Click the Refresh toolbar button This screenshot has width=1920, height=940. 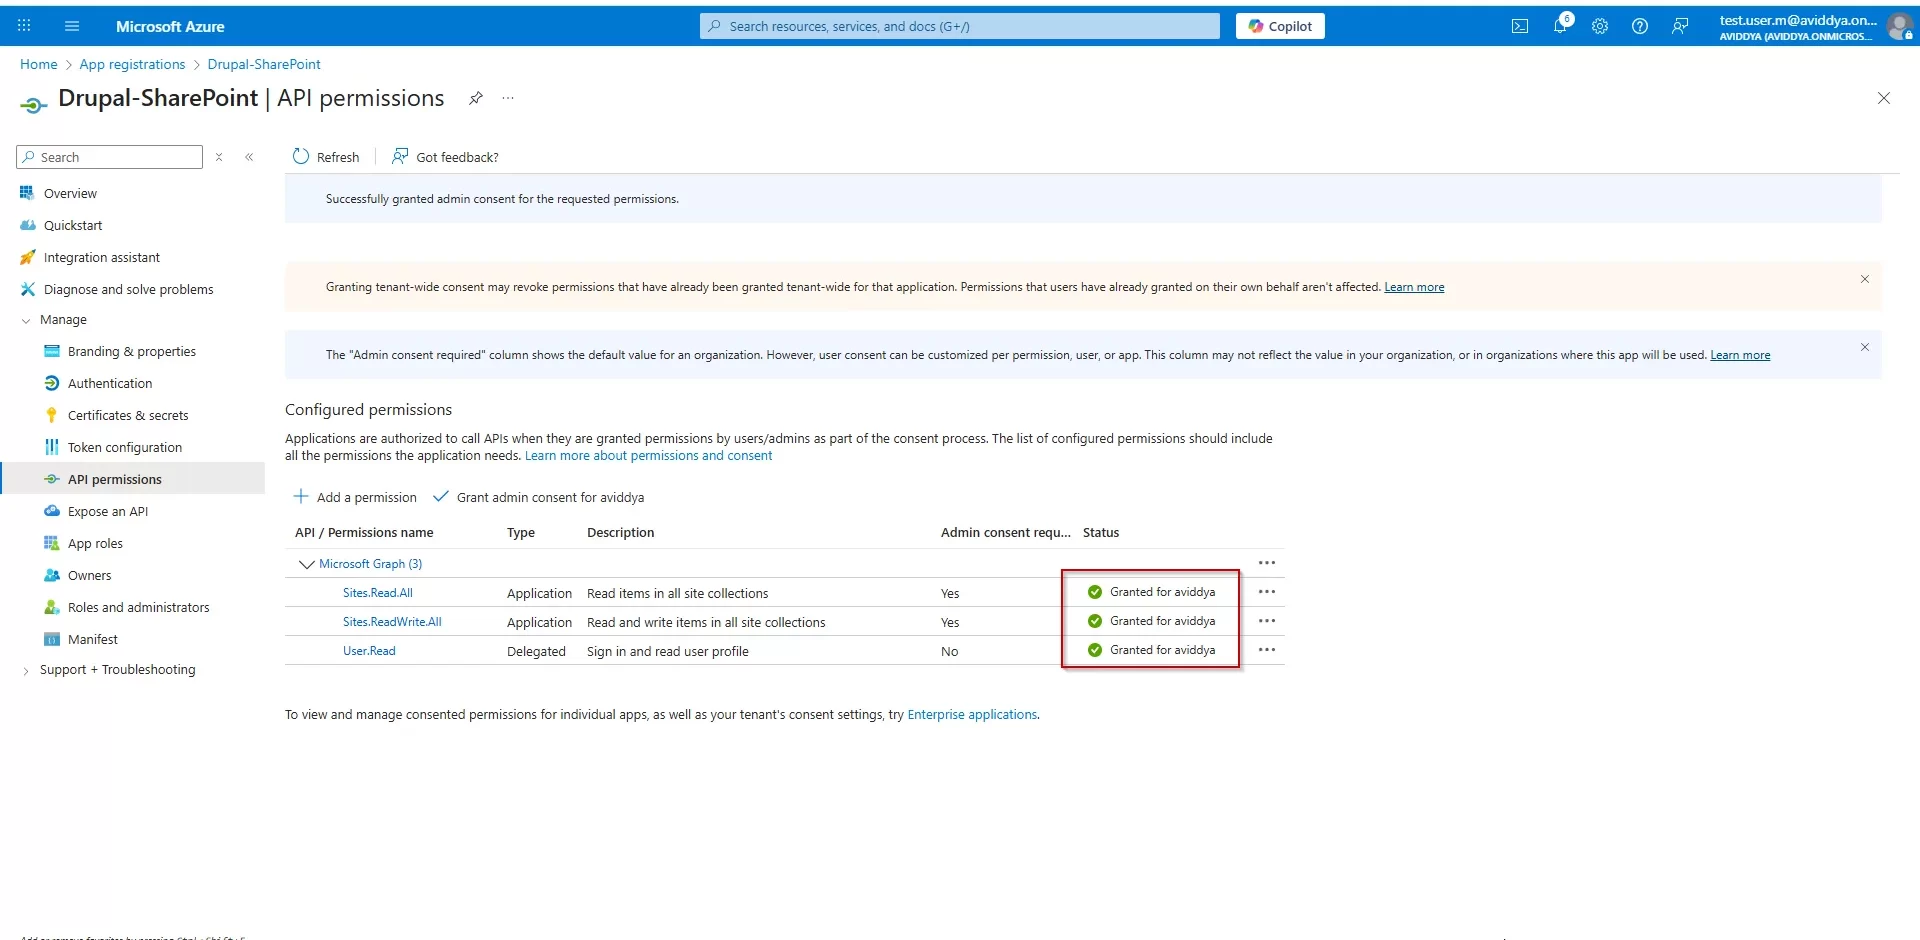click(x=326, y=157)
